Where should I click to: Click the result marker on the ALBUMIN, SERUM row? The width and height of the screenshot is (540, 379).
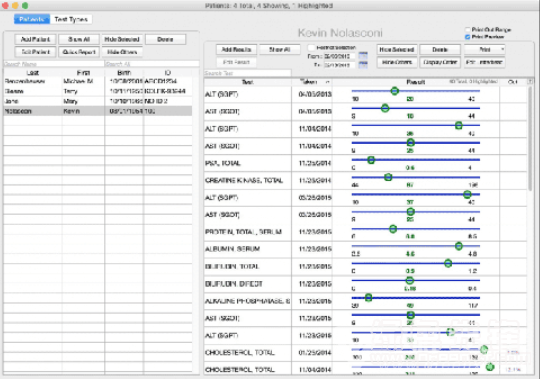pos(459,246)
